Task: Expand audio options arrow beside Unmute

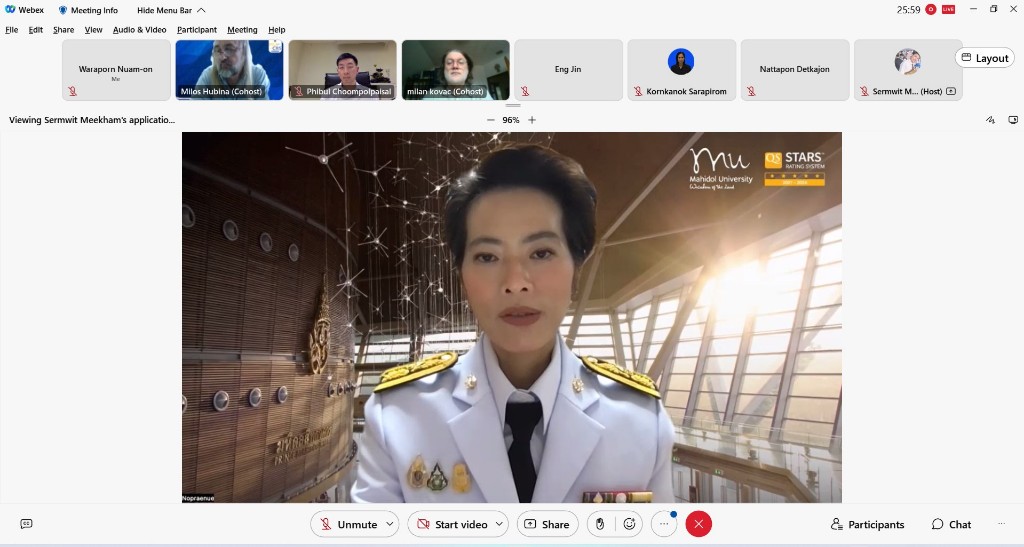Action: click(x=390, y=524)
